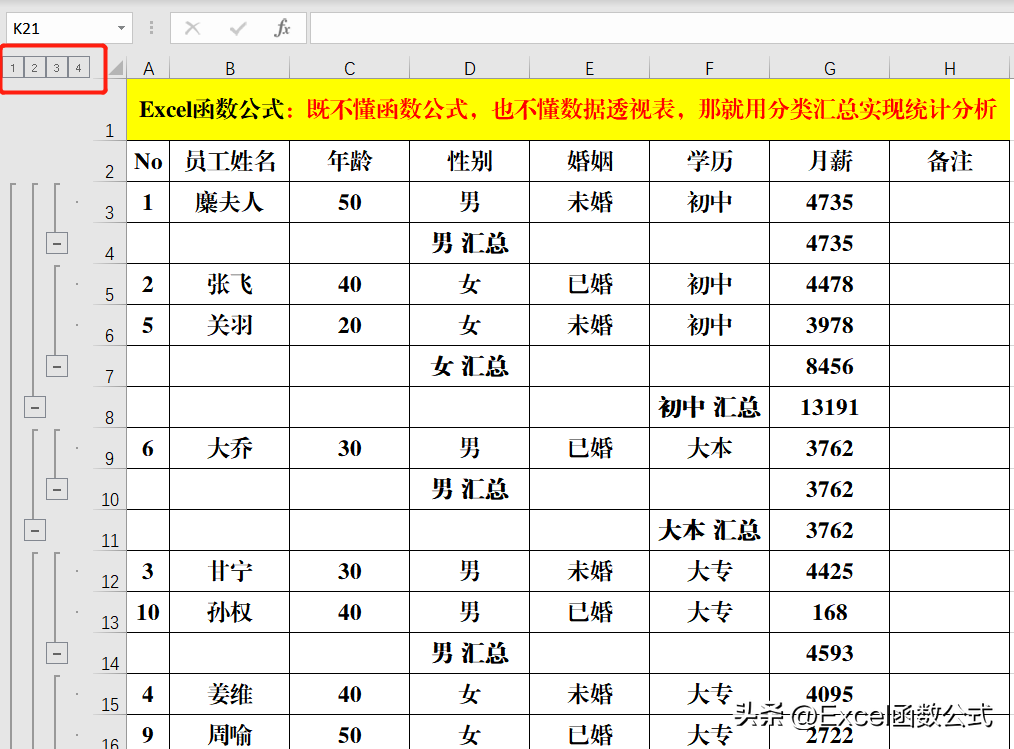The width and height of the screenshot is (1014, 749).
Task: Click the Insert Function fx icon
Action: (x=283, y=28)
